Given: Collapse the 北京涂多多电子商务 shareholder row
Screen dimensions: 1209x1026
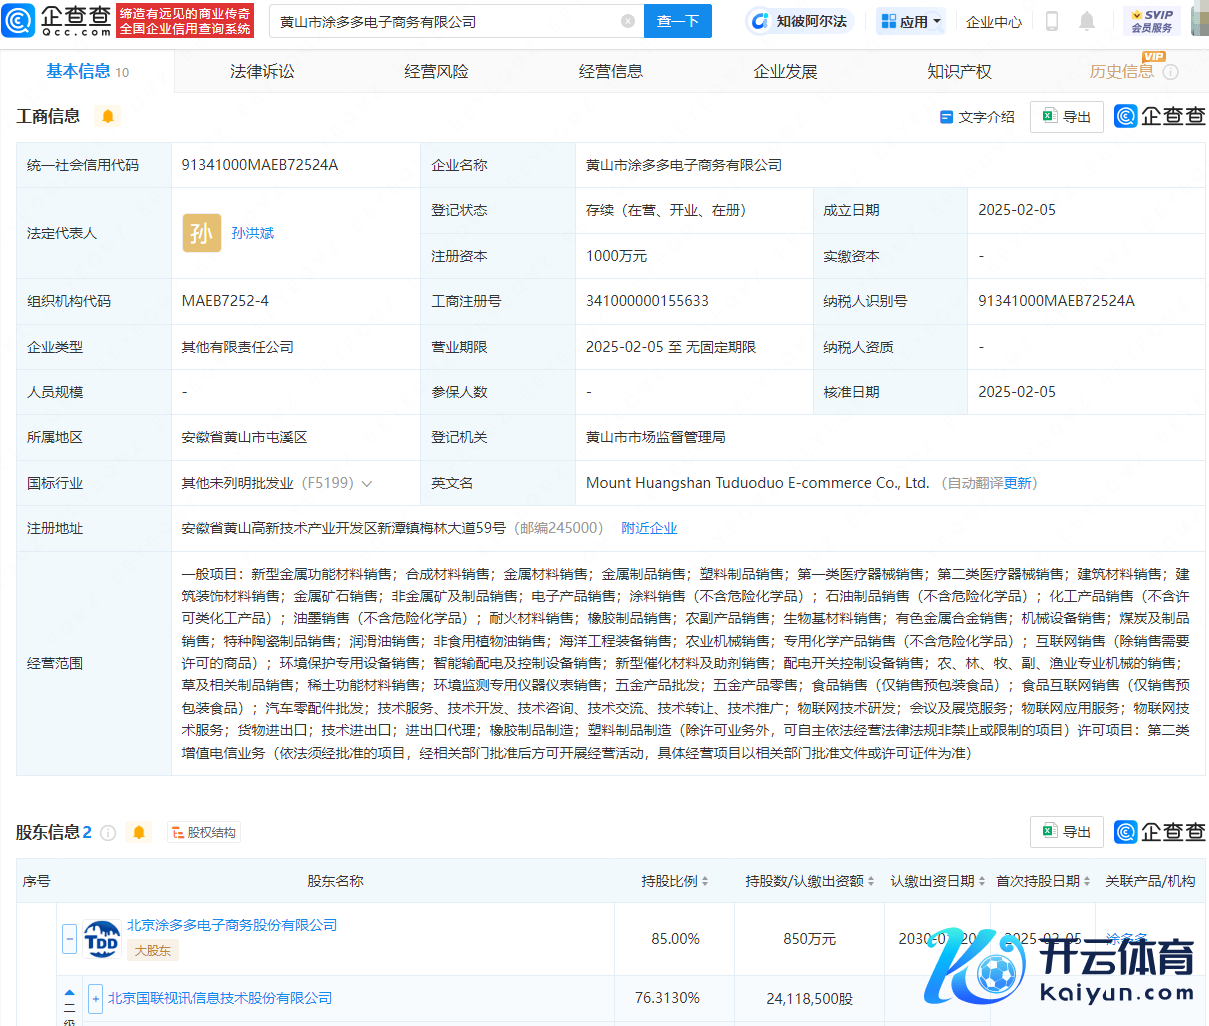Looking at the screenshot, I should pyautogui.click(x=69, y=939).
